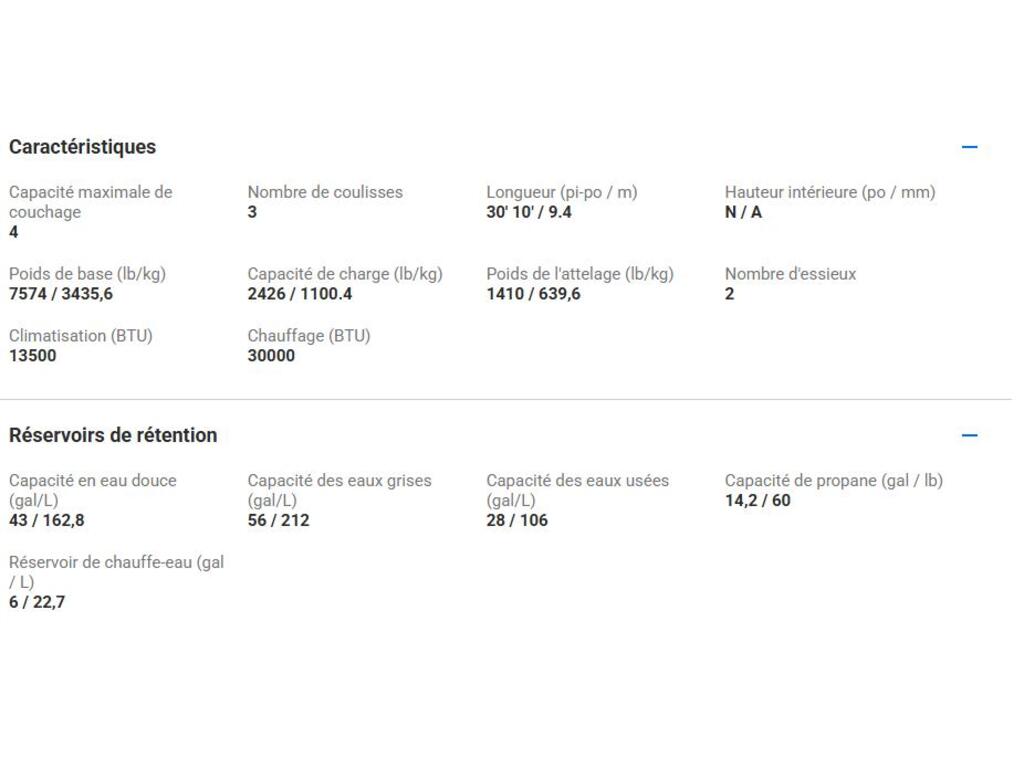Collapse the Caractéristiques section minus icon
Image resolution: width=1024 pixels, height=768 pixels.
tap(969, 147)
